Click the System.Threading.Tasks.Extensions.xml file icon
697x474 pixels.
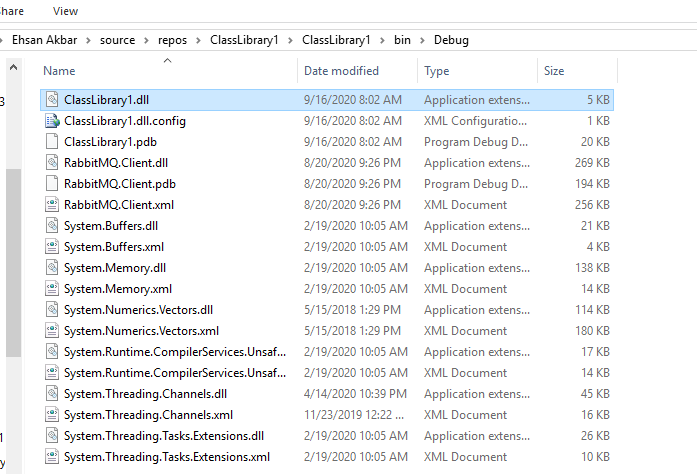click(x=52, y=457)
